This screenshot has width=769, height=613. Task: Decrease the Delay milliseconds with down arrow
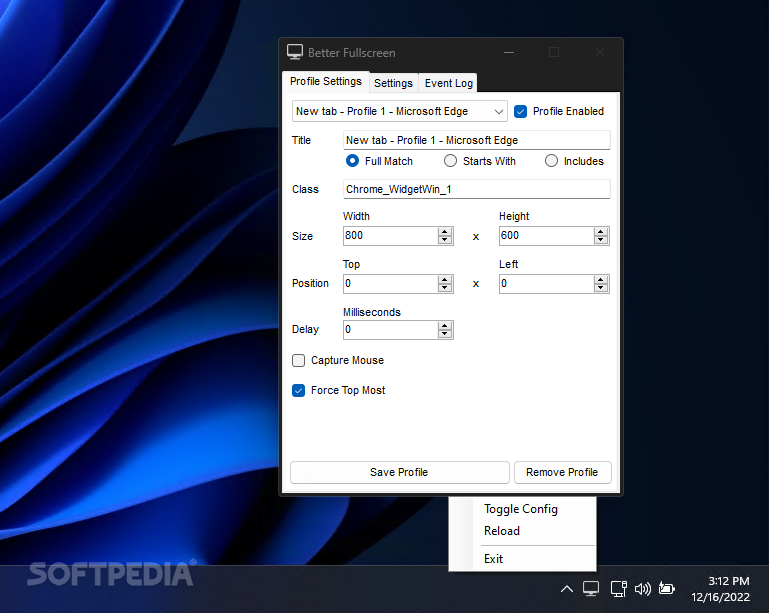445,334
